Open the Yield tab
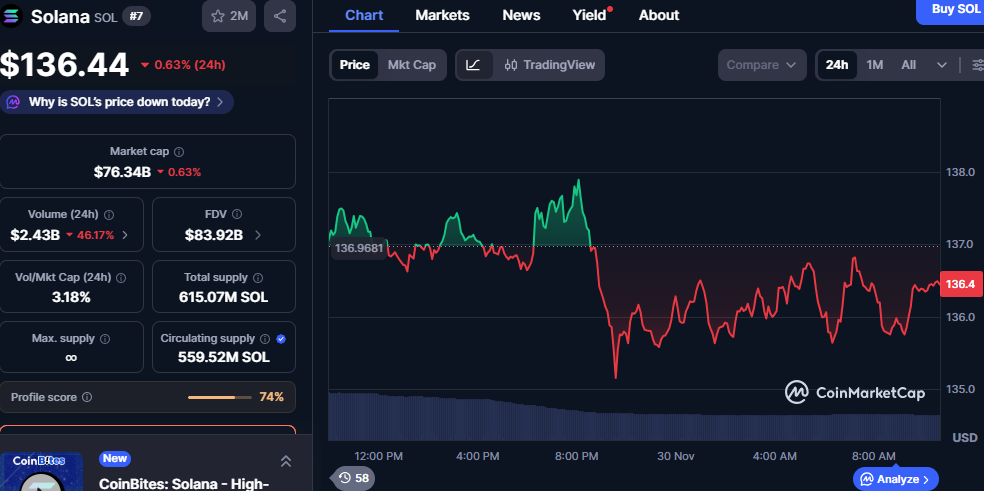Screen dimensions: 984x491 589,15
